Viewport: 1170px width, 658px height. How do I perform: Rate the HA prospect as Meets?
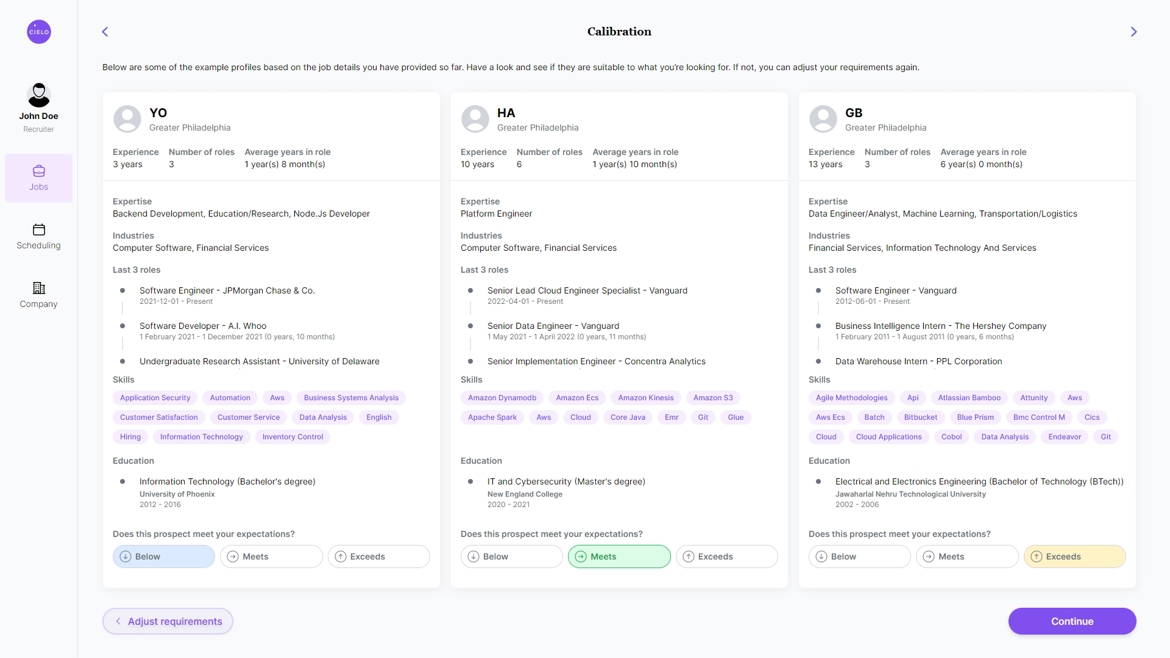(619, 556)
